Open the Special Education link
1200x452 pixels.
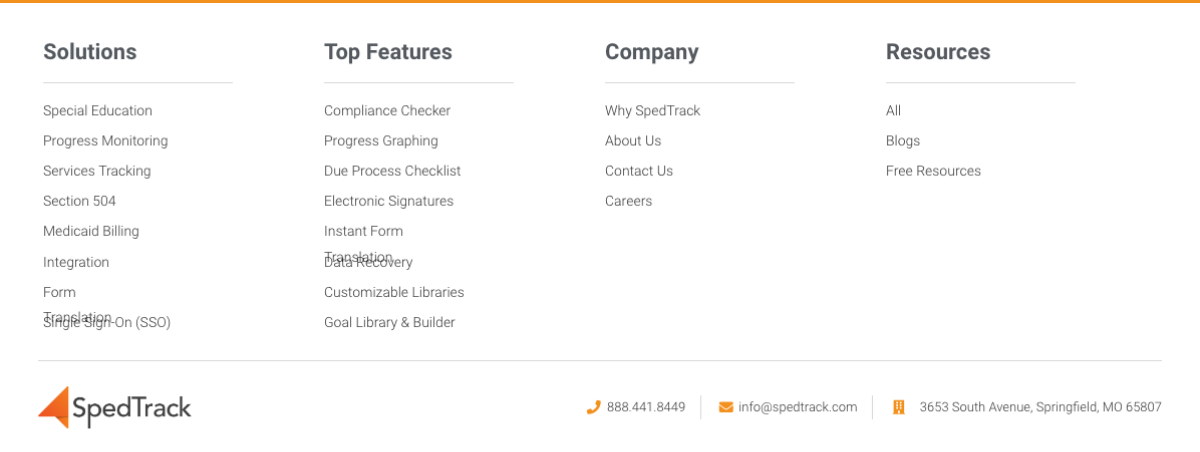click(x=98, y=111)
